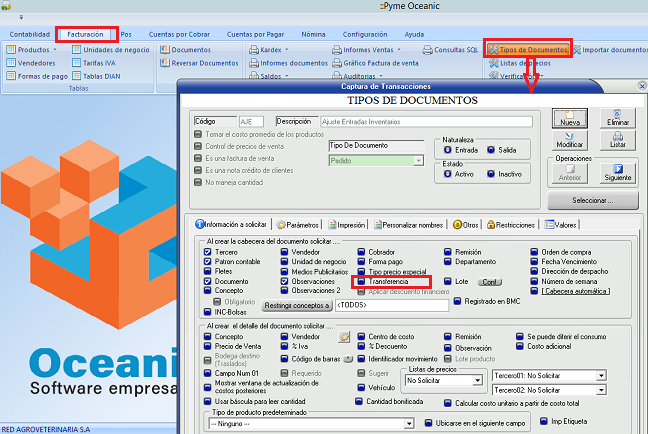This screenshot has height=434, width=648.
Task: Enable Precio de Venta checkbox
Action: pyautogui.click(x=207, y=346)
